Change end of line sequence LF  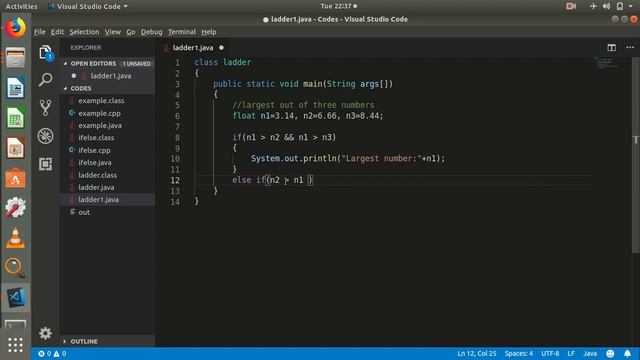(571, 353)
